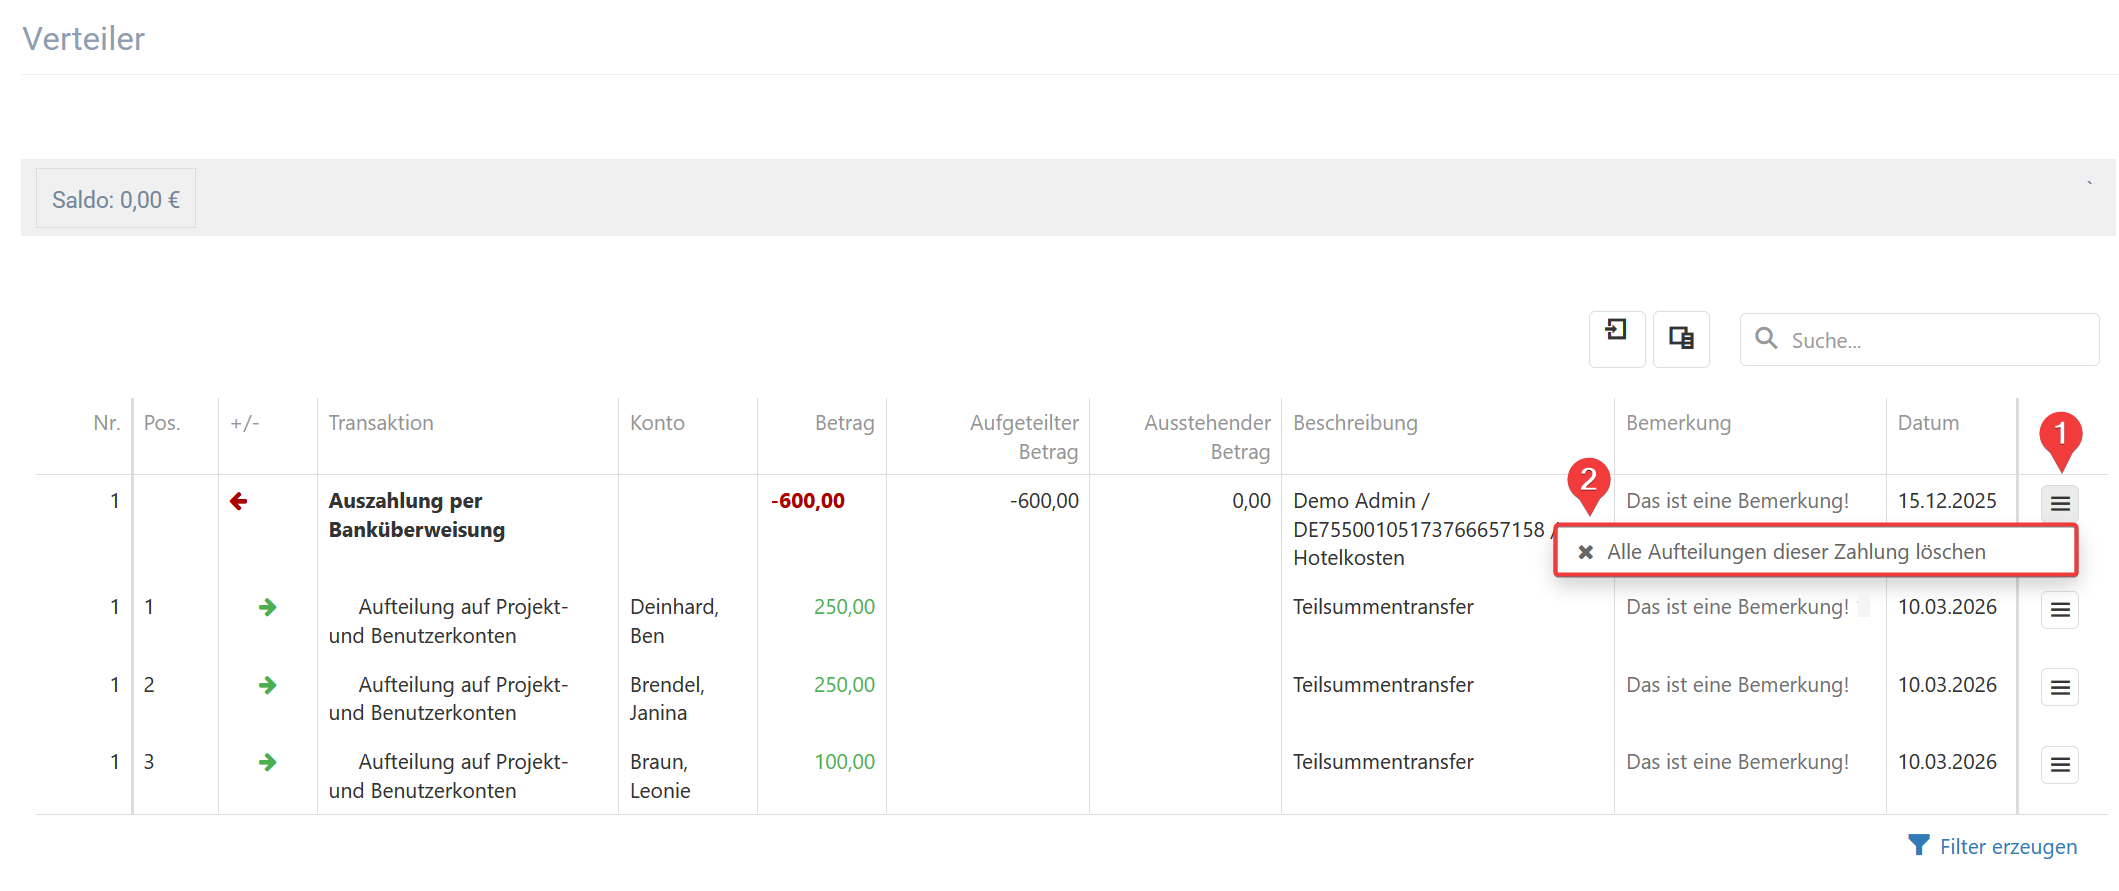The width and height of the screenshot is (2119, 891).
Task: Click the Konto column header
Action: (657, 423)
